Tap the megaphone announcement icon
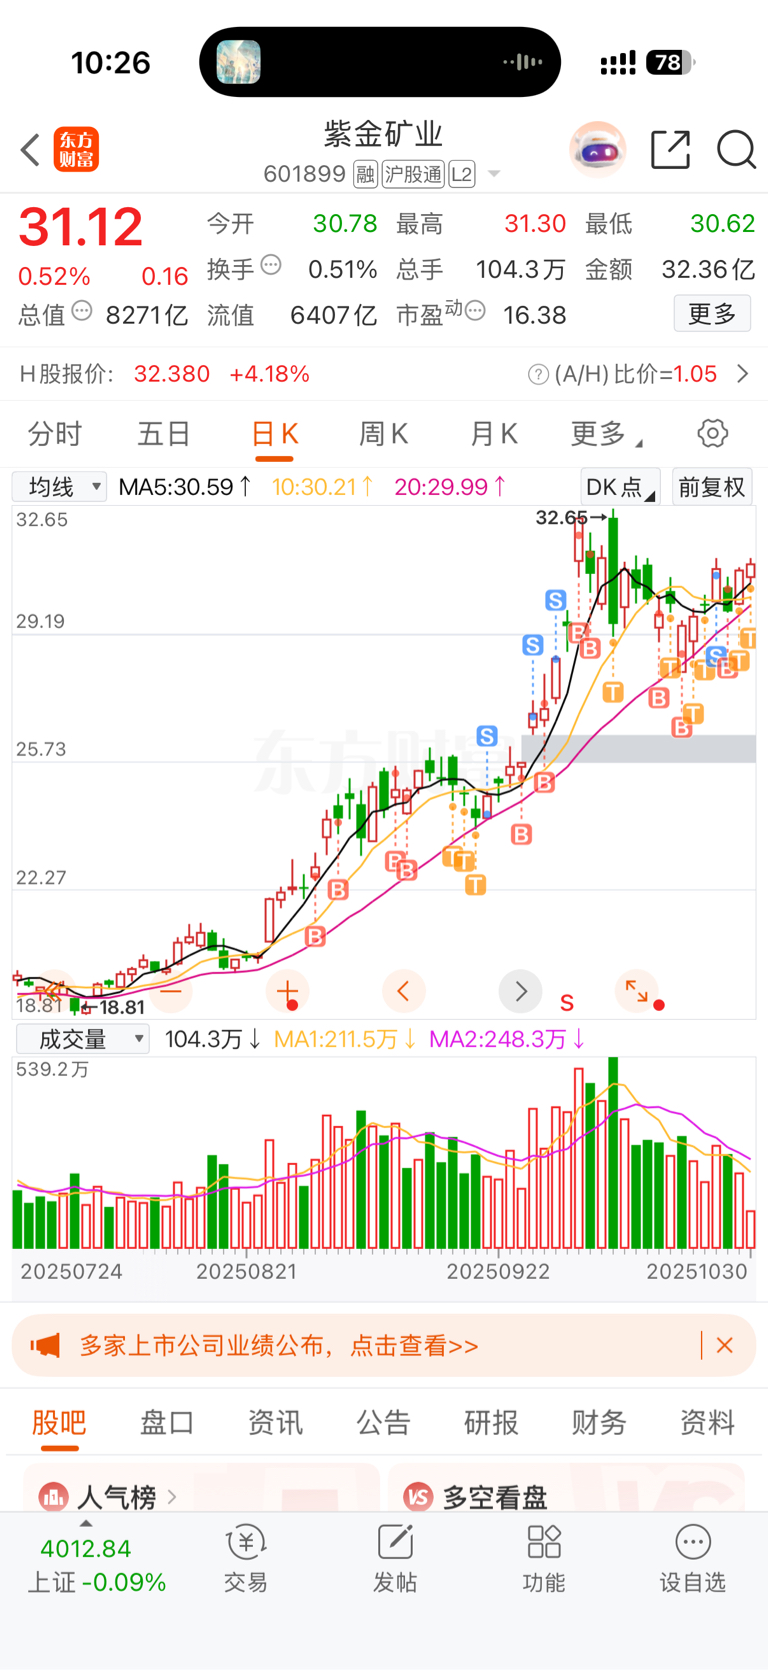 point(45,1345)
